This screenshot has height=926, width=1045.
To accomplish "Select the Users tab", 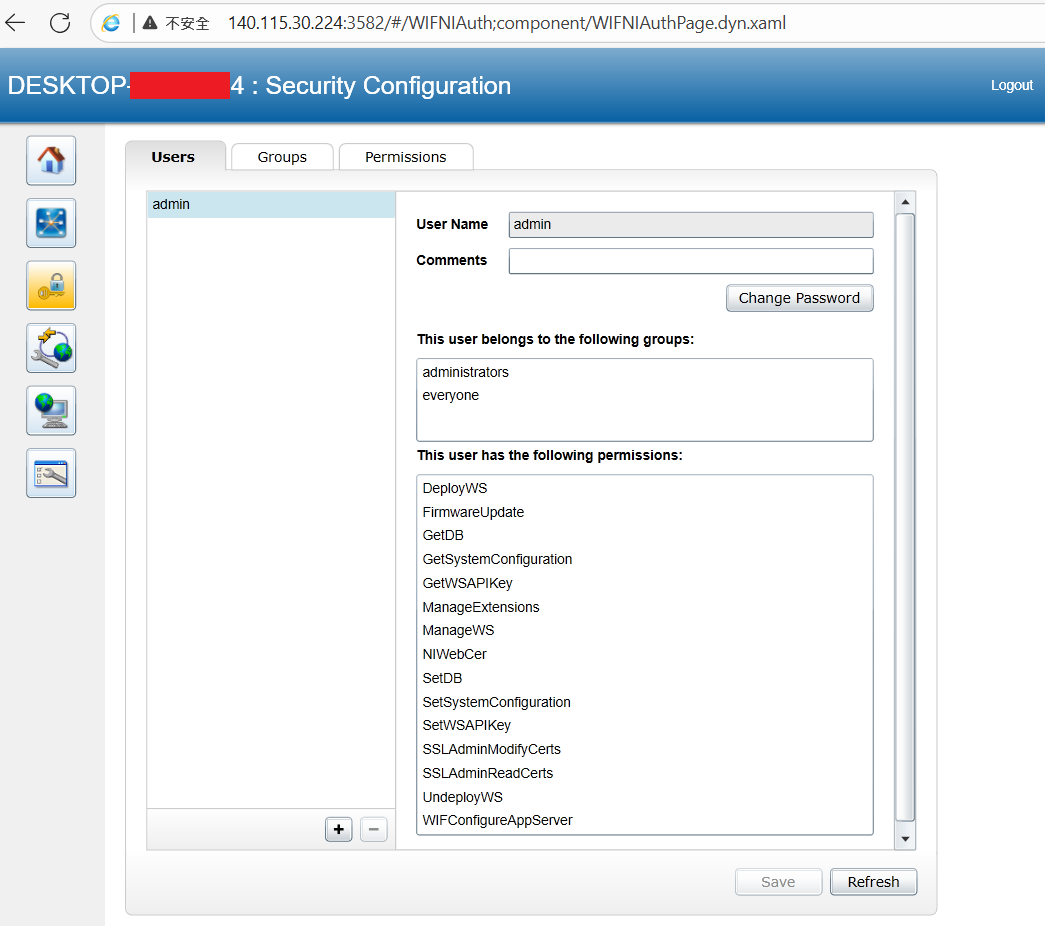I will (x=173, y=157).
